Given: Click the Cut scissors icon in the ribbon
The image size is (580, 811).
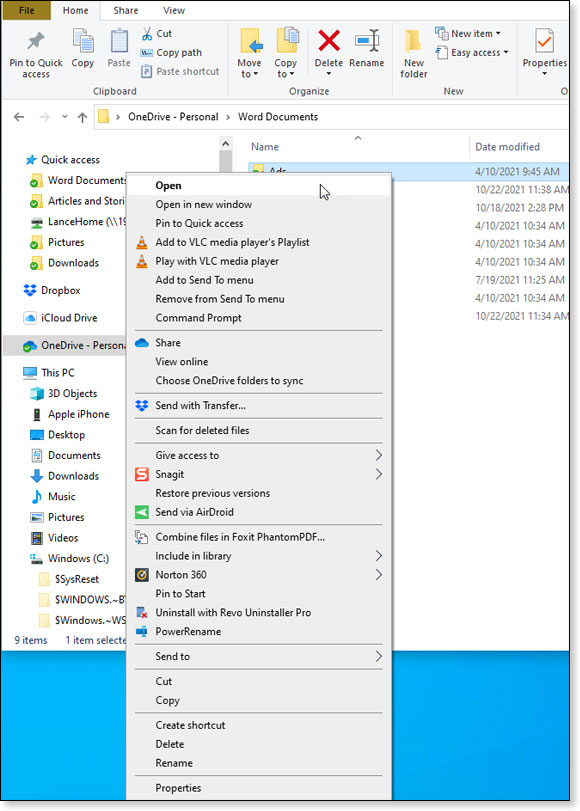Looking at the screenshot, I should pos(147,34).
